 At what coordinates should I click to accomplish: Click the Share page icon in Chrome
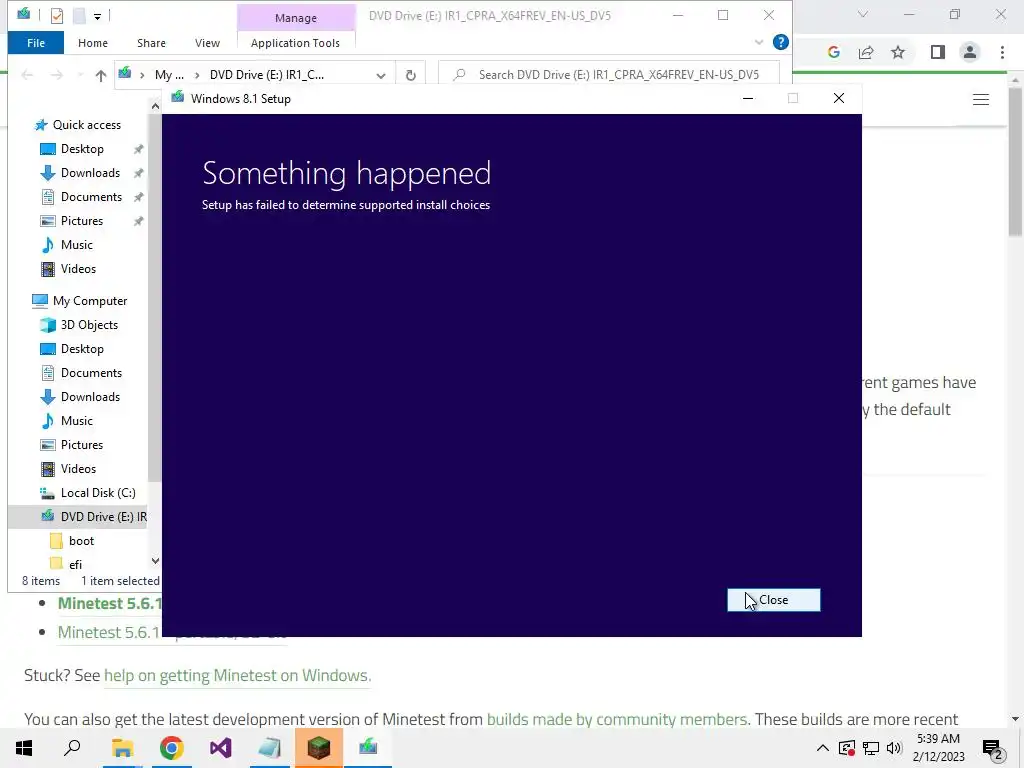pyautogui.click(x=866, y=52)
